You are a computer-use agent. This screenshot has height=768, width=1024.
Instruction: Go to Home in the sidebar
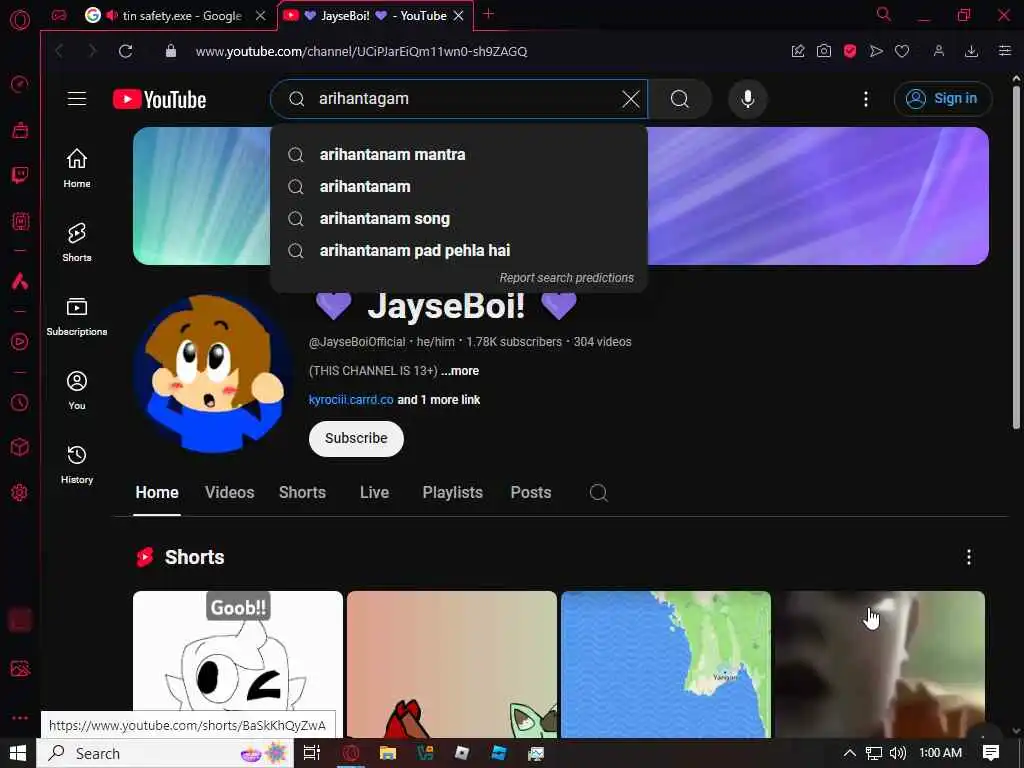click(x=77, y=168)
